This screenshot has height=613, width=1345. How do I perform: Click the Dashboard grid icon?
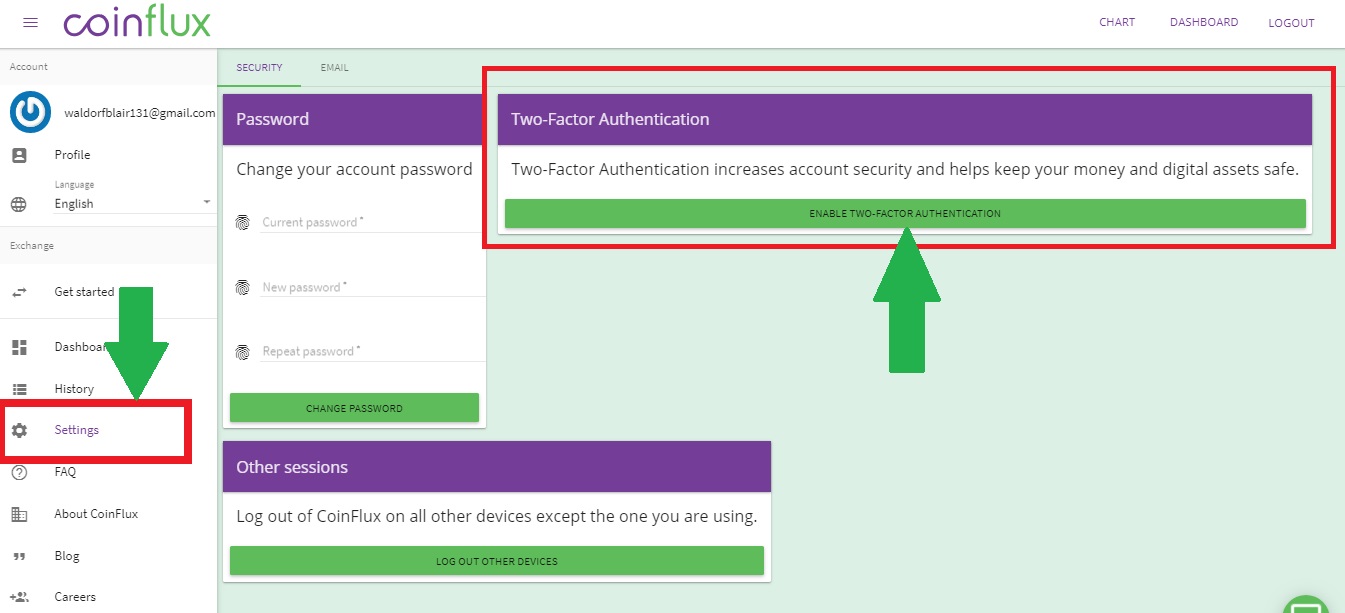19,347
